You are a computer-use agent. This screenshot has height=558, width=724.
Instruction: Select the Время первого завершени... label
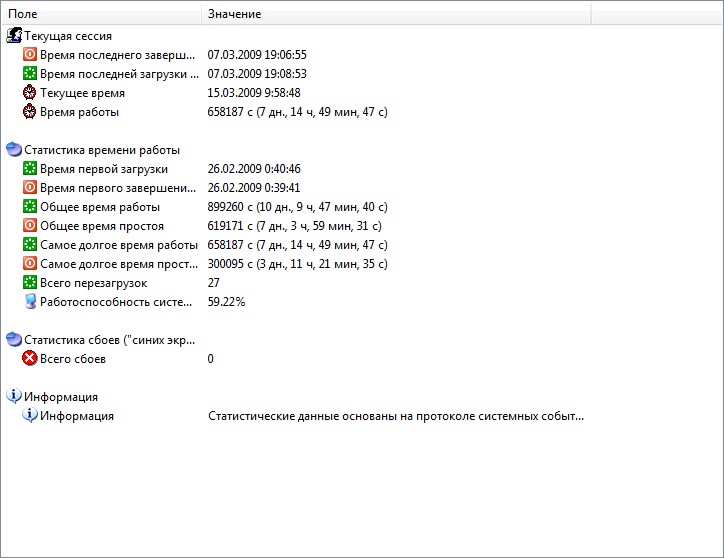coord(118,188)
